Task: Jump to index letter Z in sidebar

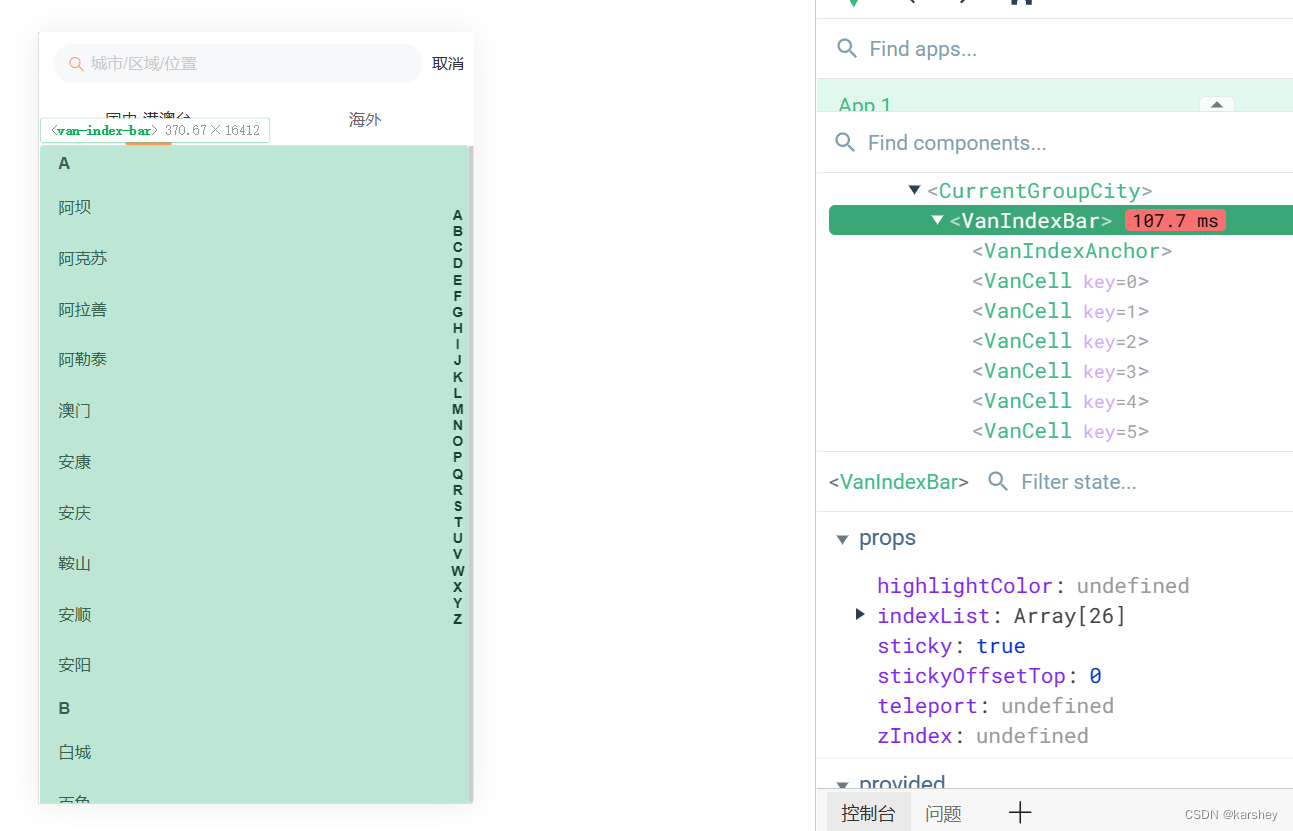Action: click(458, 619)
